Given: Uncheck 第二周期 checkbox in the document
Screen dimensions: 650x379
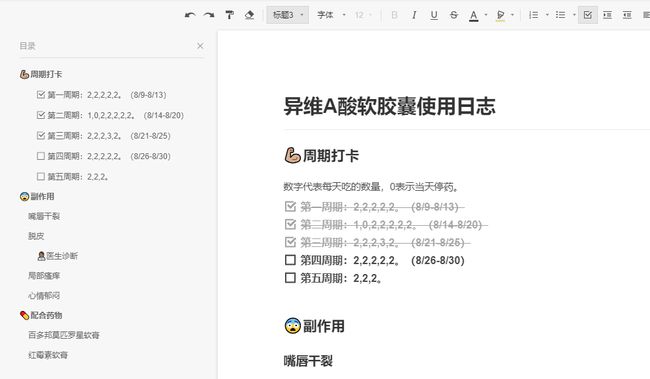Looking at the screenshot, I should (x=290, y=224).
